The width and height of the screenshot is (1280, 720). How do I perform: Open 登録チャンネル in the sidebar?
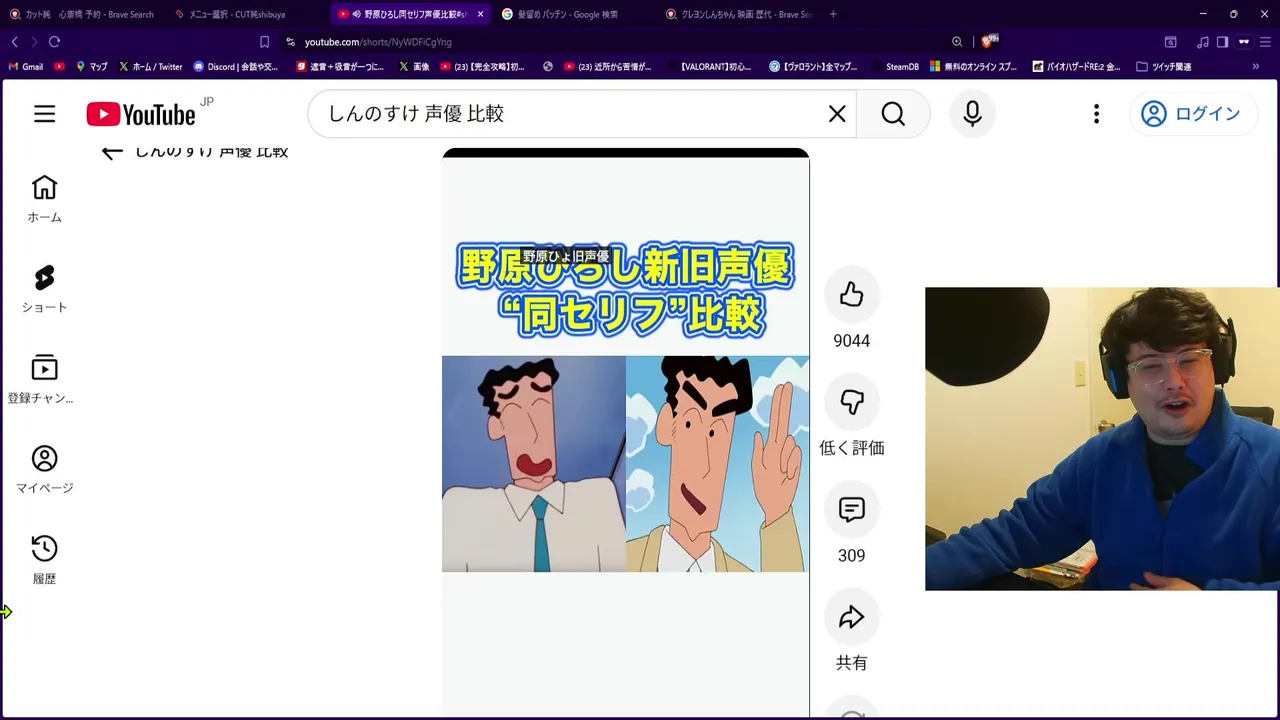coord(44,379)
